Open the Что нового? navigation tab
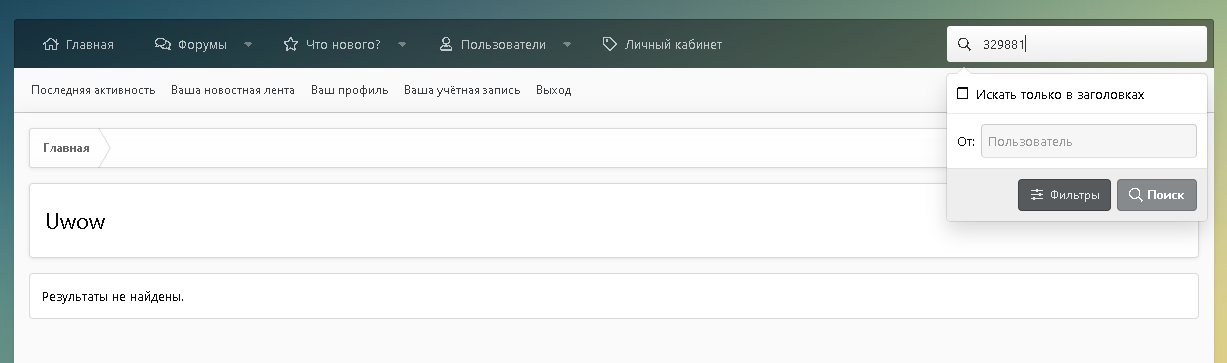This screenshot has width=1227, height=363. point(331,44)
